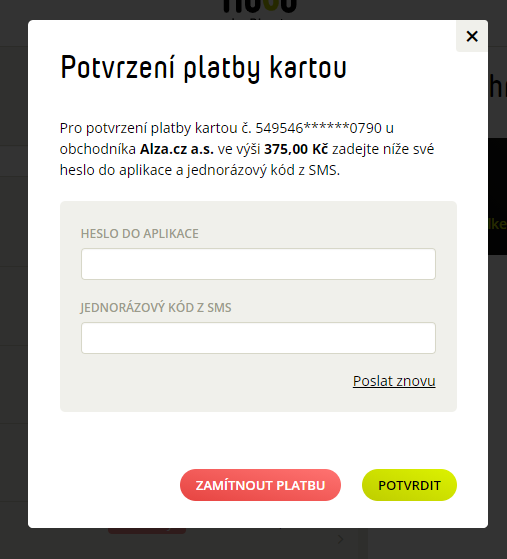Click the partially hidden green text at right
Screen dimensions: 507x559
pyautogui.click(x=498, y=224)
